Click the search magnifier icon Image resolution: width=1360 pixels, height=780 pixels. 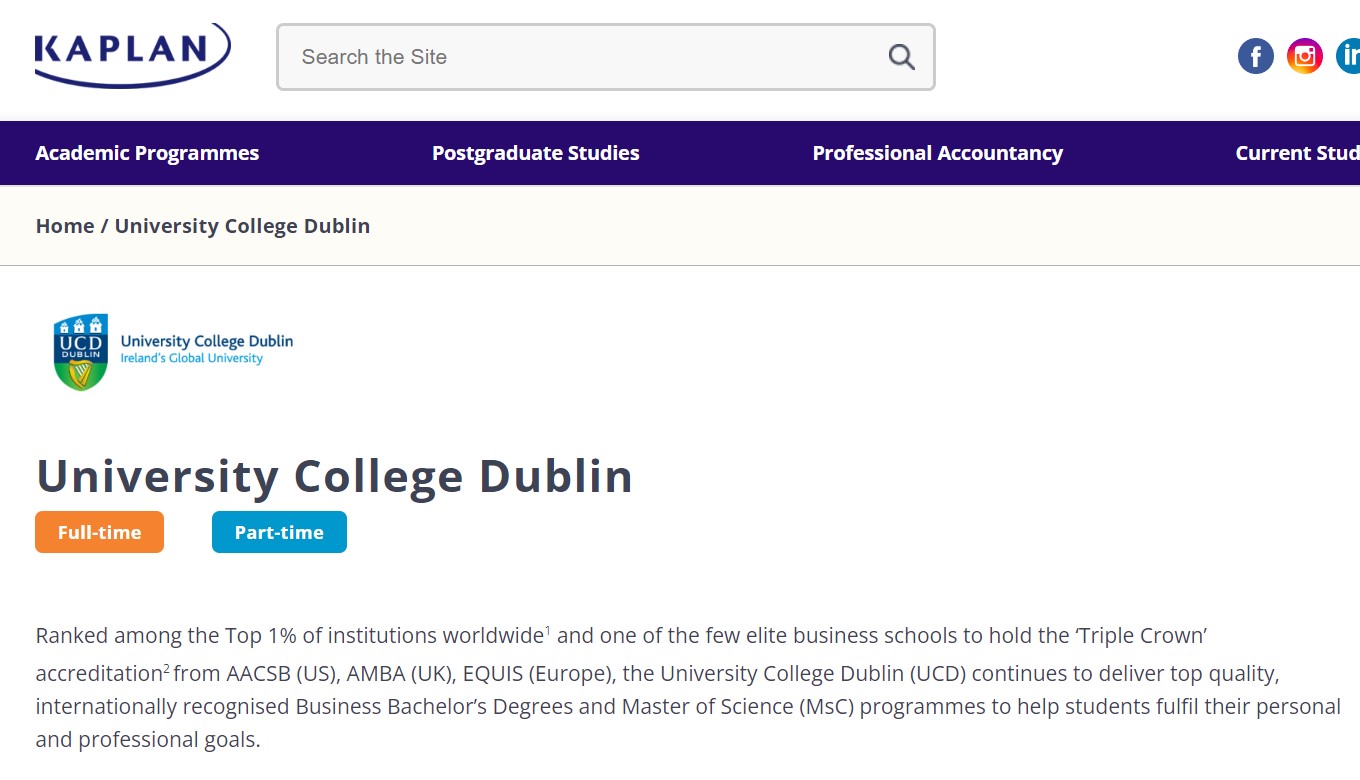coord(901,57)
